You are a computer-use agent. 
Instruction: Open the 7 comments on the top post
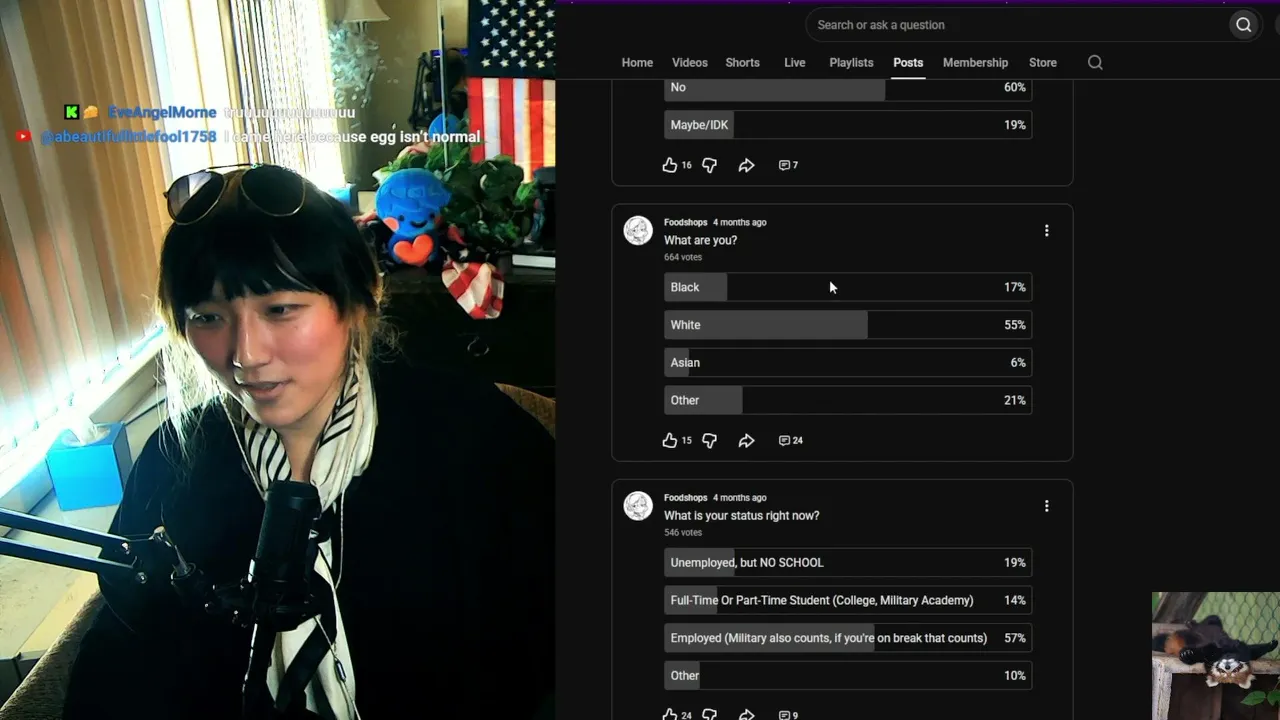(788, 165)
